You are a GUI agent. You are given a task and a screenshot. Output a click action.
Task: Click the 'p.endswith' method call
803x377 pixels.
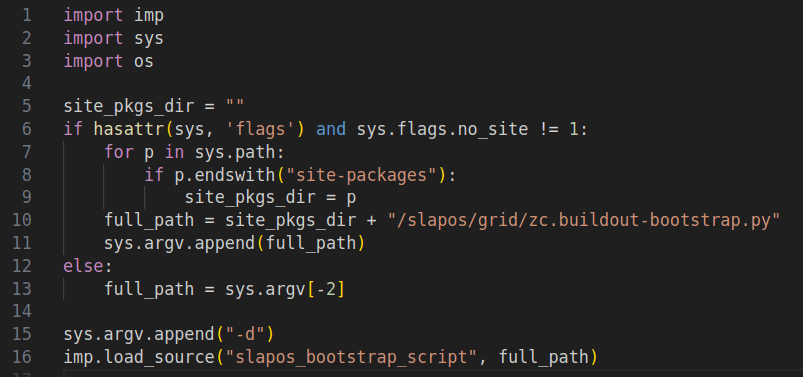(x=225, y=175)
